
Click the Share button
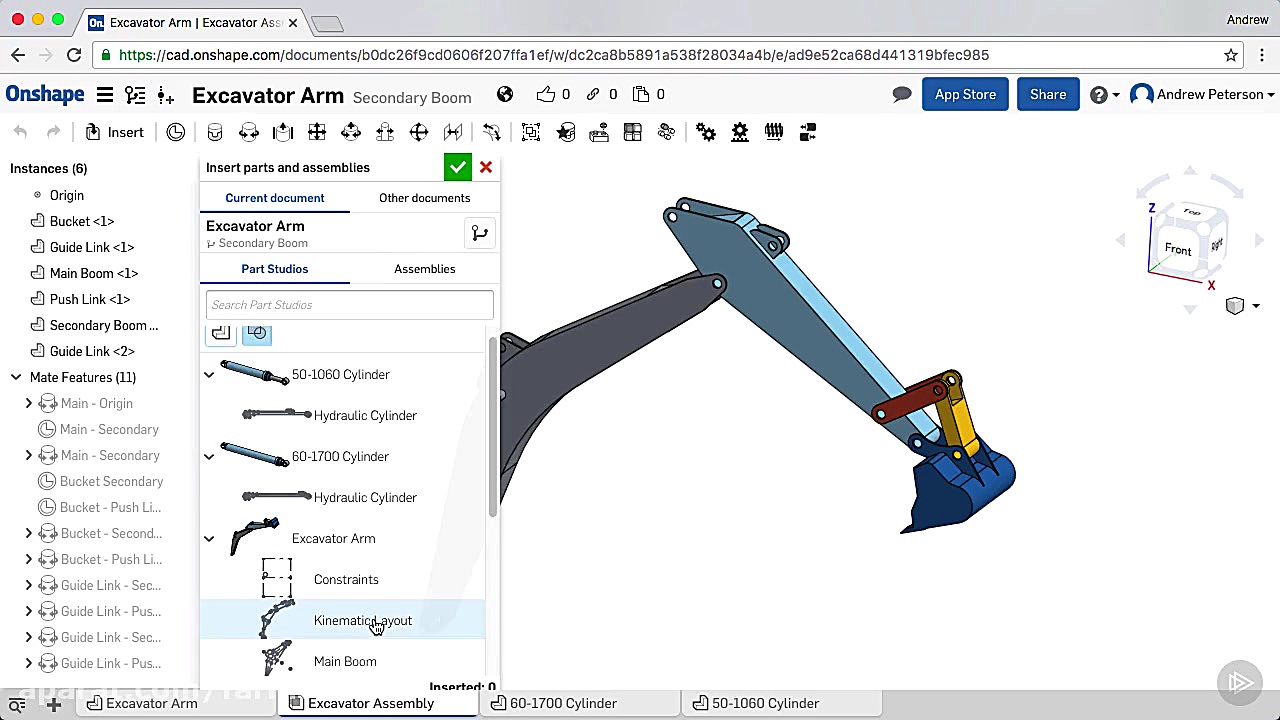click(x=1047, y=94)
